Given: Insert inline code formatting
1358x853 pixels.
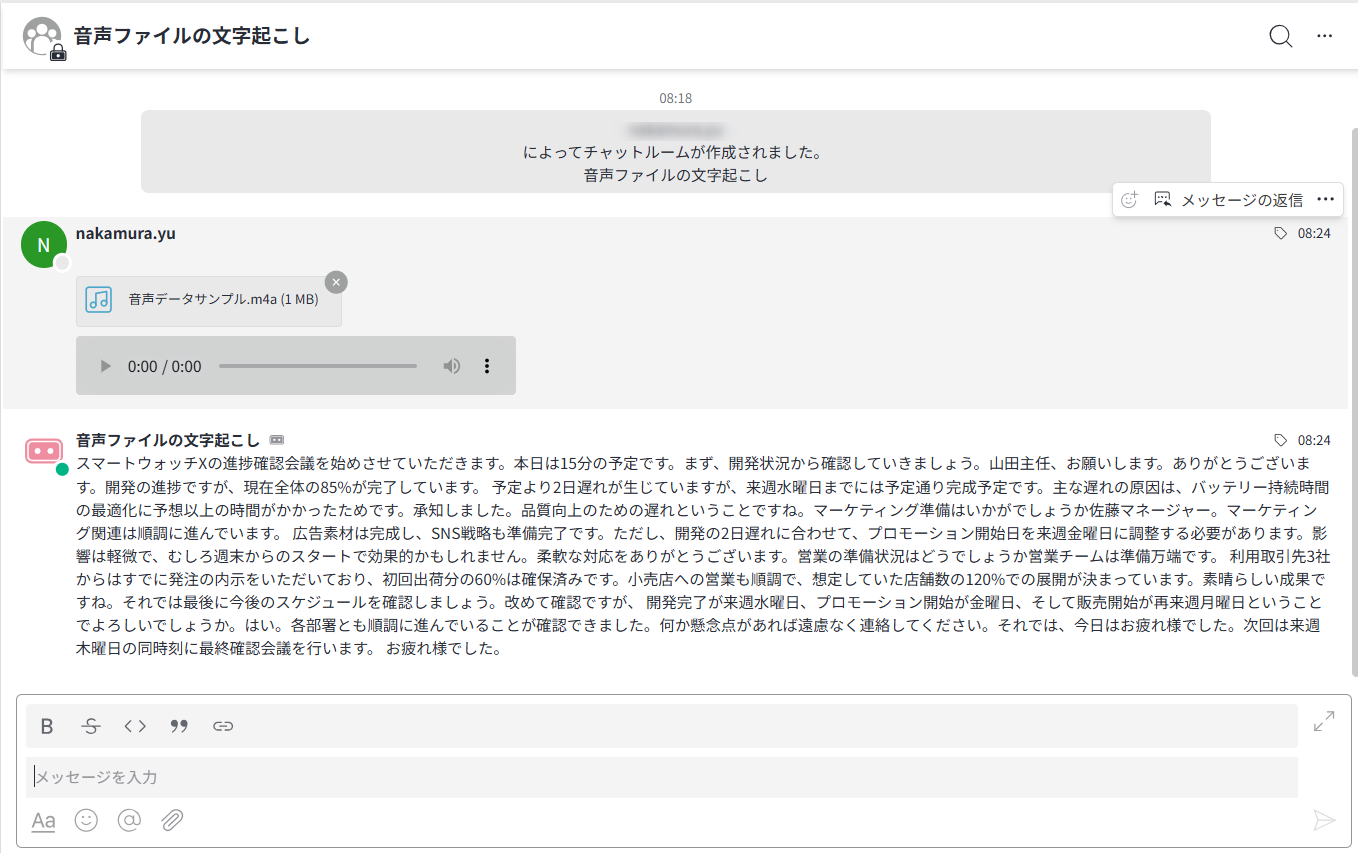Looking at the screenshot, I should (x=135, y=727).
